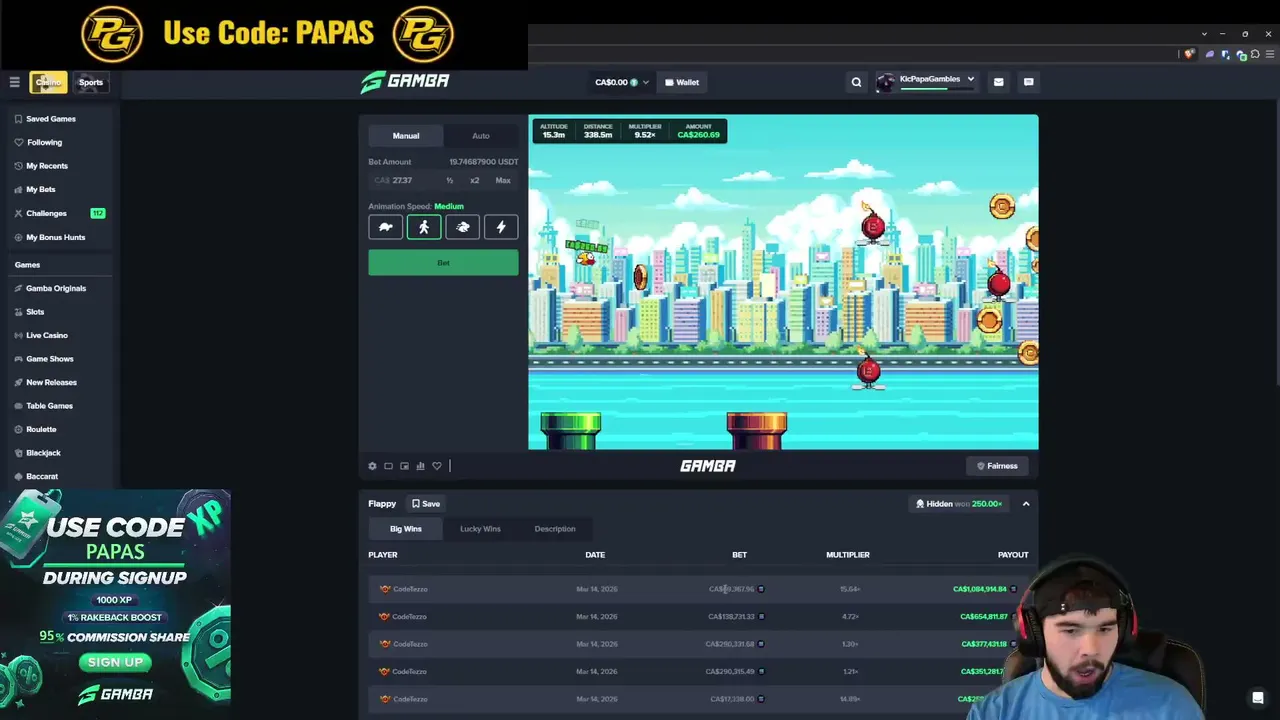Image resolution: width=1280 pixels, height=720 pixels.
Task: Favorite the game with heart icon
Action: [x=436, y=466]
